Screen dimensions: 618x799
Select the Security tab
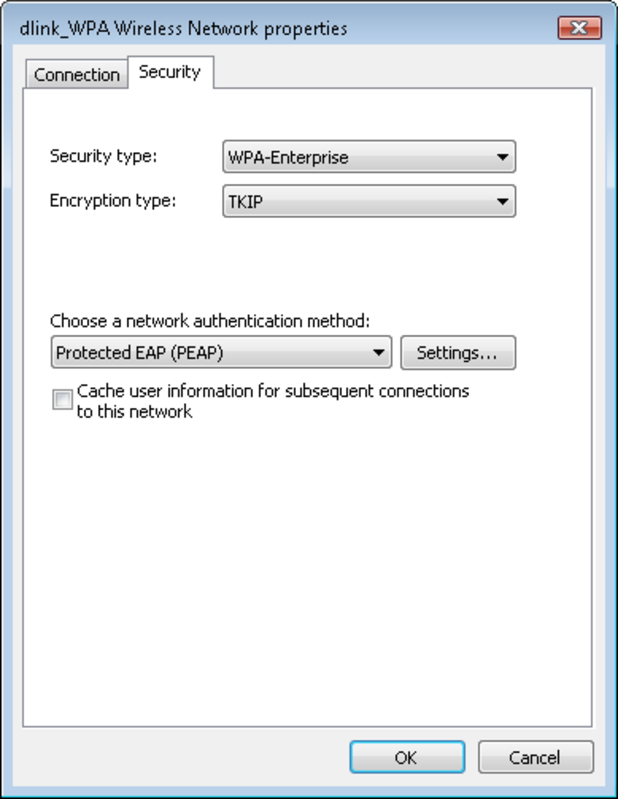170,72
